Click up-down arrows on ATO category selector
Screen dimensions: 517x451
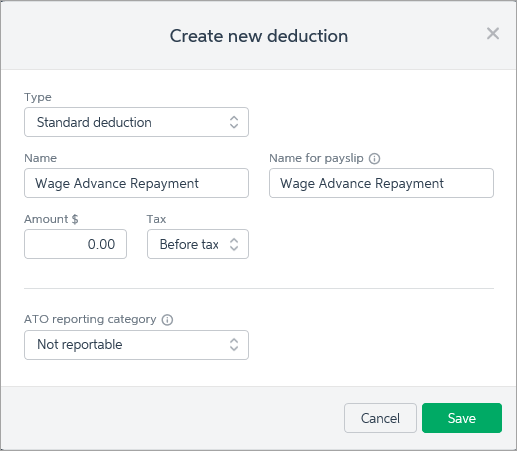234,345
